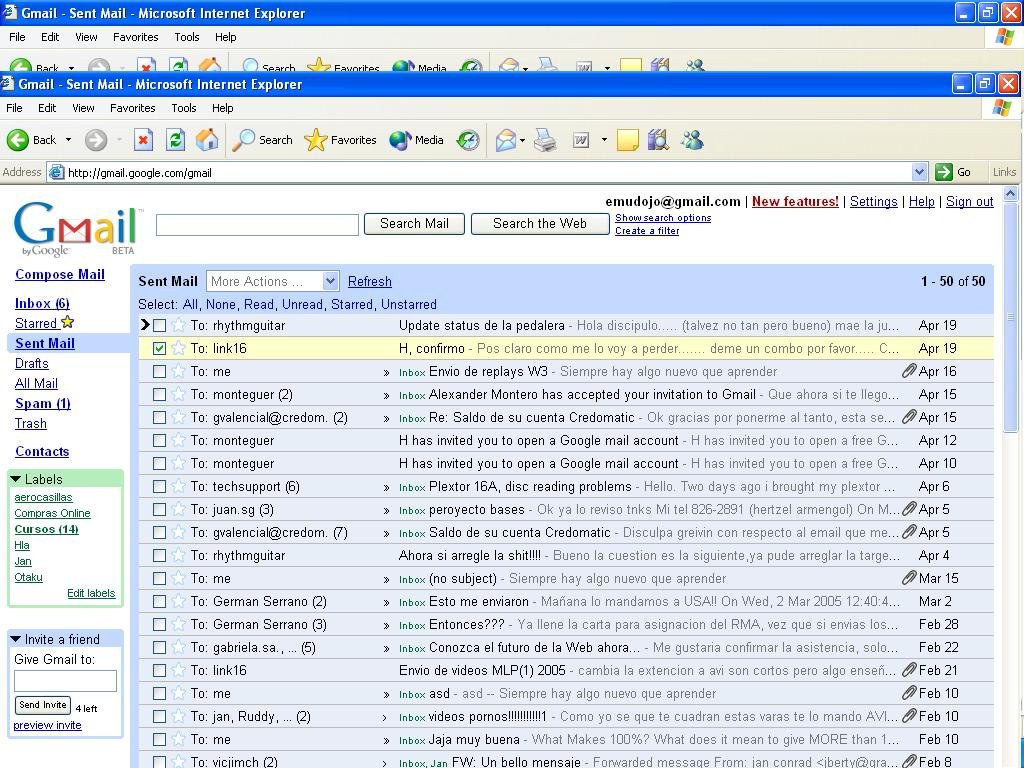Screen dimensions: 1024x768
Task: Open the Back button history arrow
Action: point(68,140)
